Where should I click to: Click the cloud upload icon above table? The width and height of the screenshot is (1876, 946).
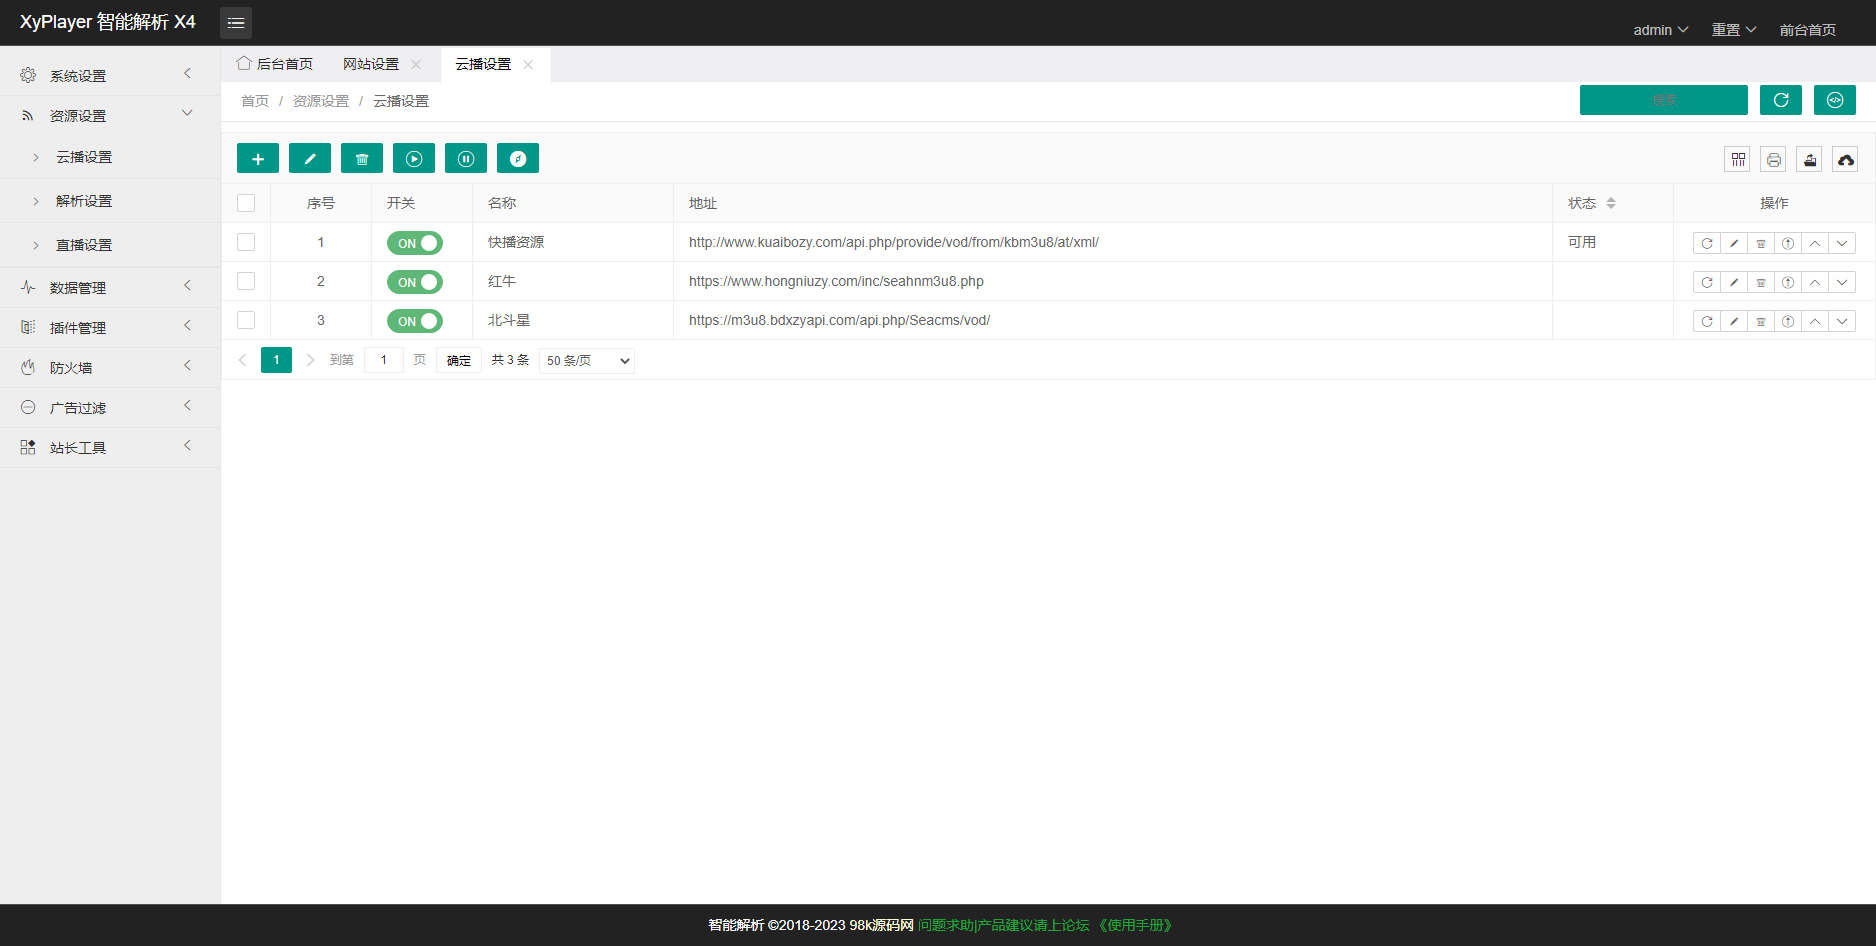coord(1845,160)
